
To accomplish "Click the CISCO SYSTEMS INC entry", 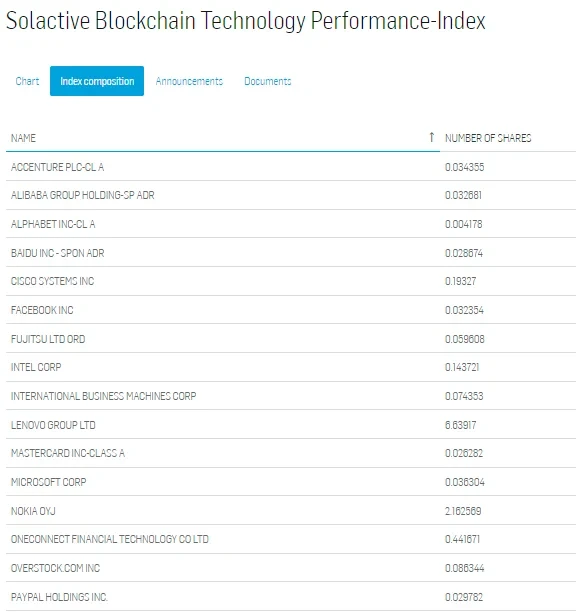I will [291, 281].
